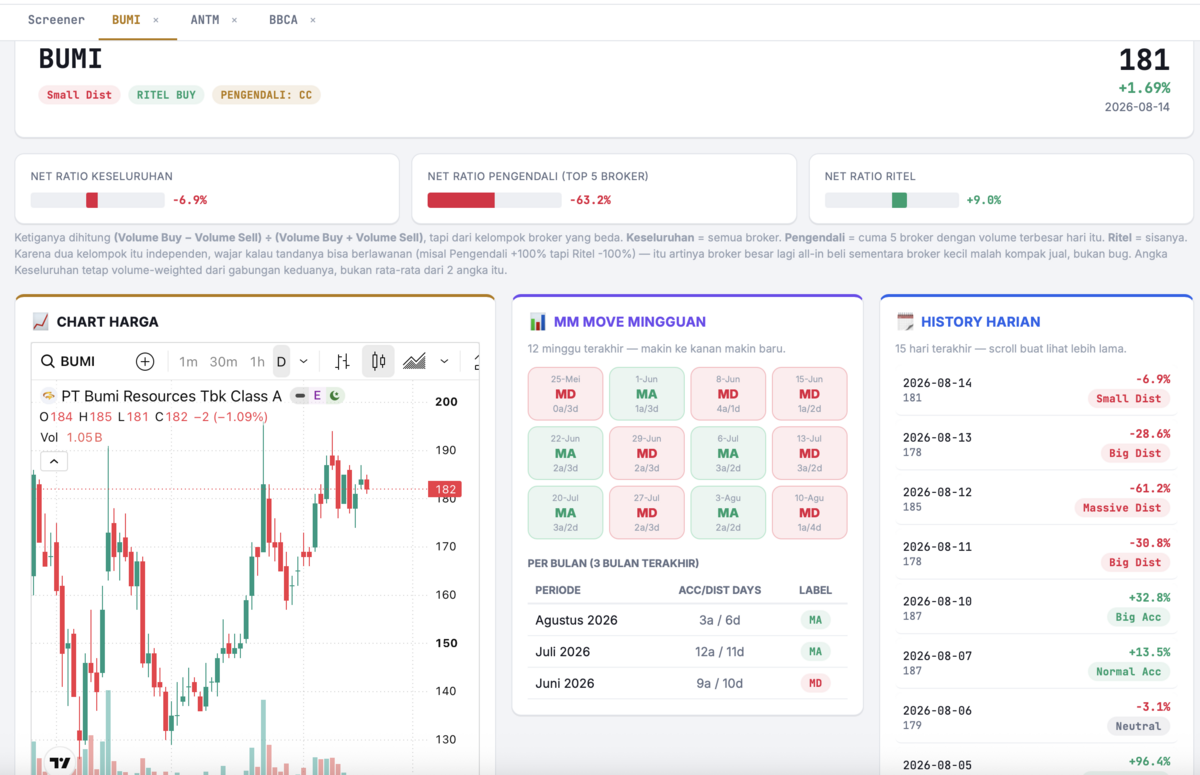Image resolution: width=1200 pixels, height=775 pixels.
Task: Open the timeframe interval dropdown arrow
Action: click(x=304, y=362)
